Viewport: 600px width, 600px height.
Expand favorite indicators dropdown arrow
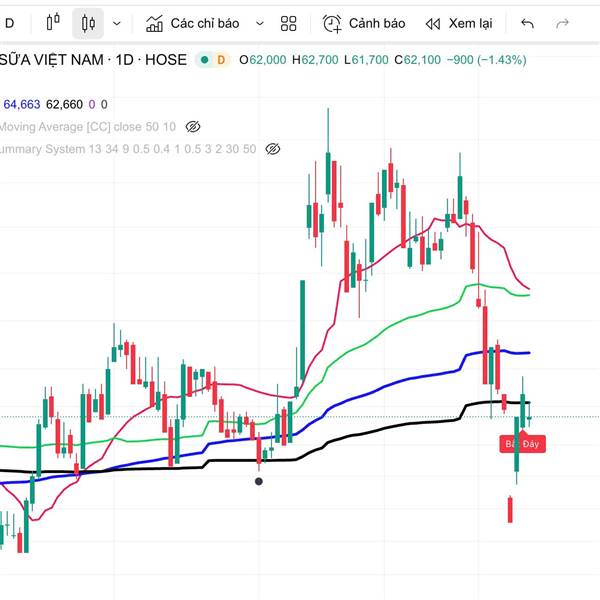coord(260,24)
